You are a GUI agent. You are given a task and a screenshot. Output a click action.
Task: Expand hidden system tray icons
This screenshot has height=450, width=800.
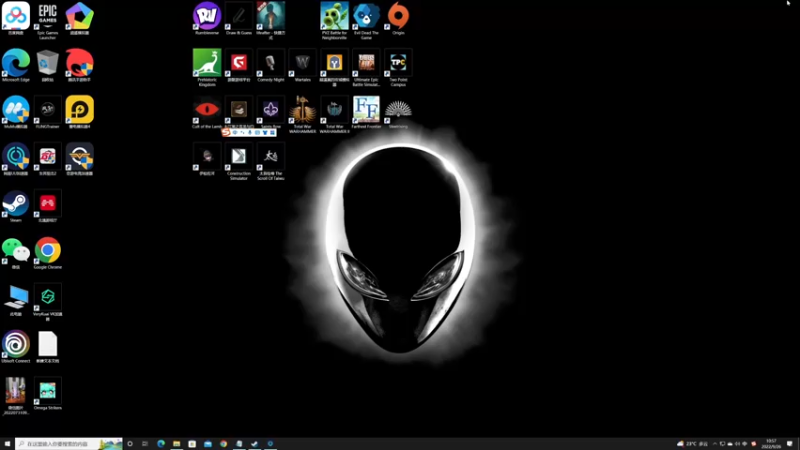715,444
